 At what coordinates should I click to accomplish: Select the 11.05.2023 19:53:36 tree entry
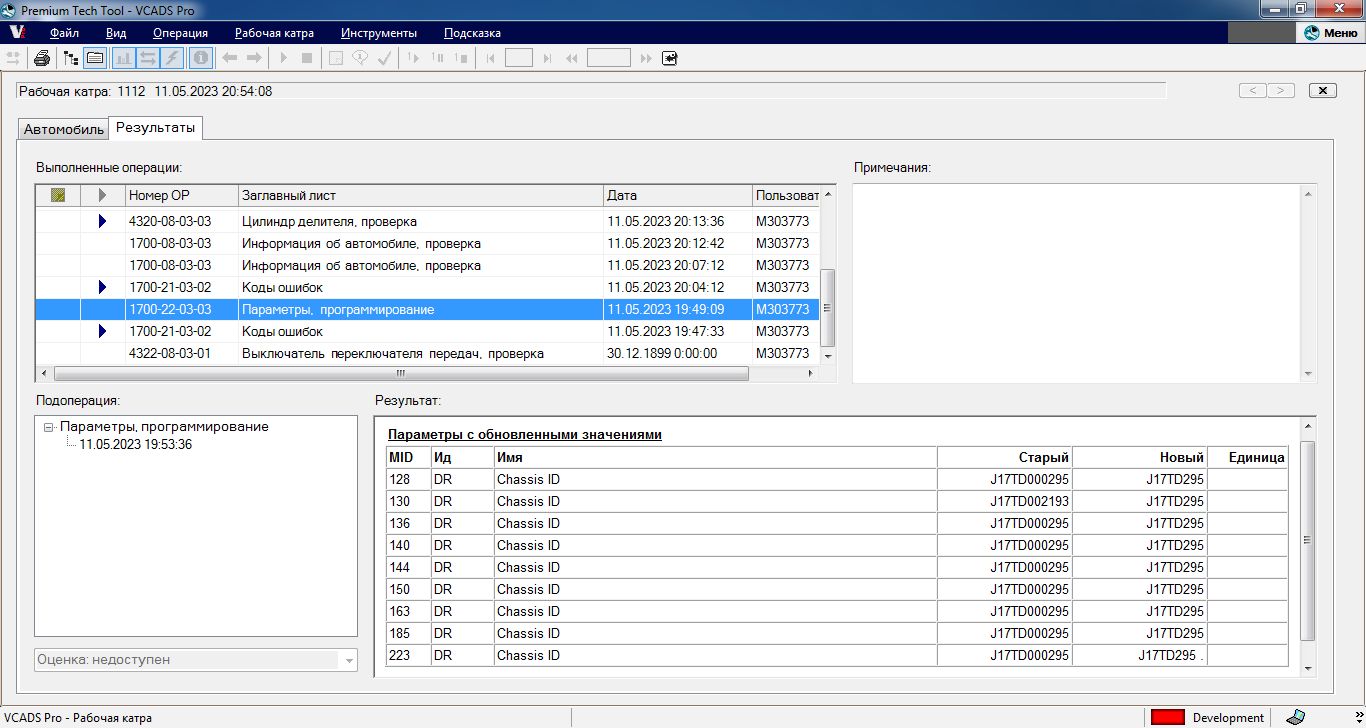pos(136,444)
